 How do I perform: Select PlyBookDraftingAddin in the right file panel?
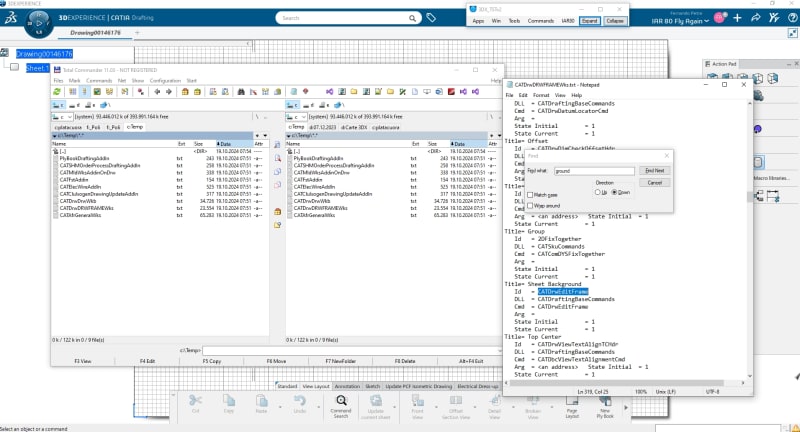pos(318,159)
